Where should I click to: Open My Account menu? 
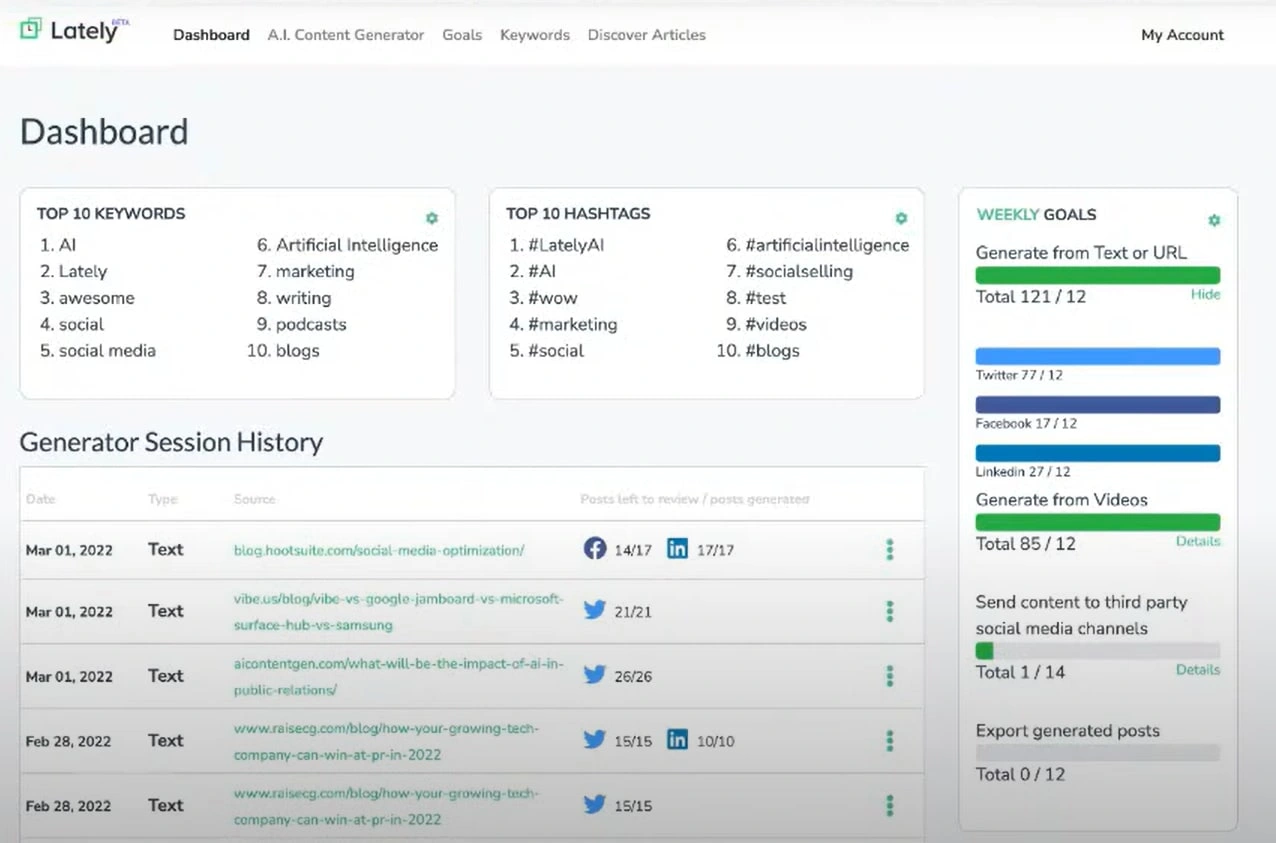(1182, 35)
